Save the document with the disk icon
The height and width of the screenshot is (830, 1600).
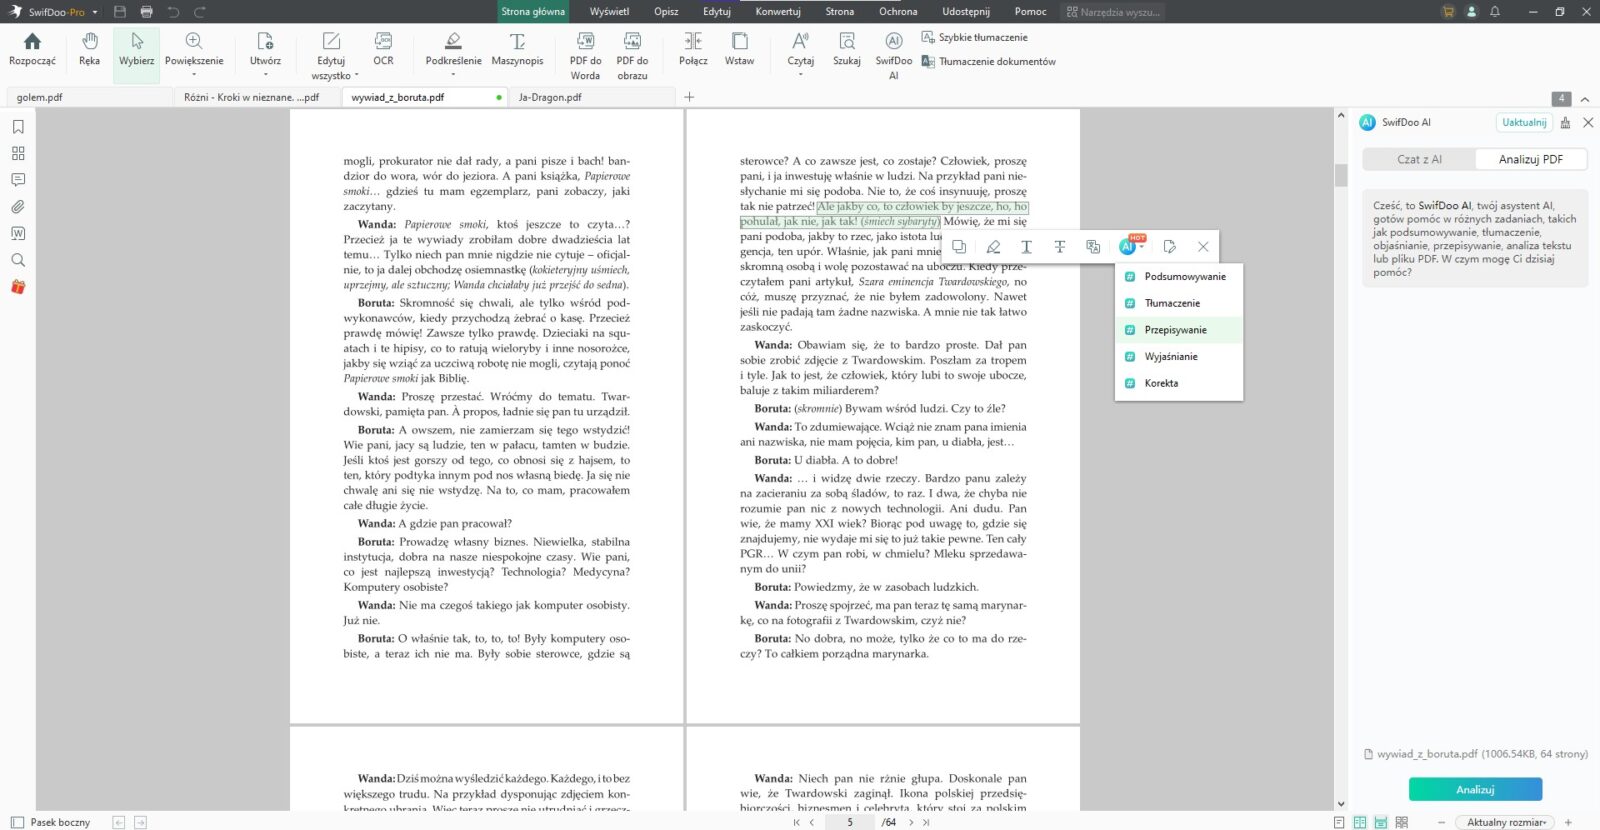pos(120,12)
